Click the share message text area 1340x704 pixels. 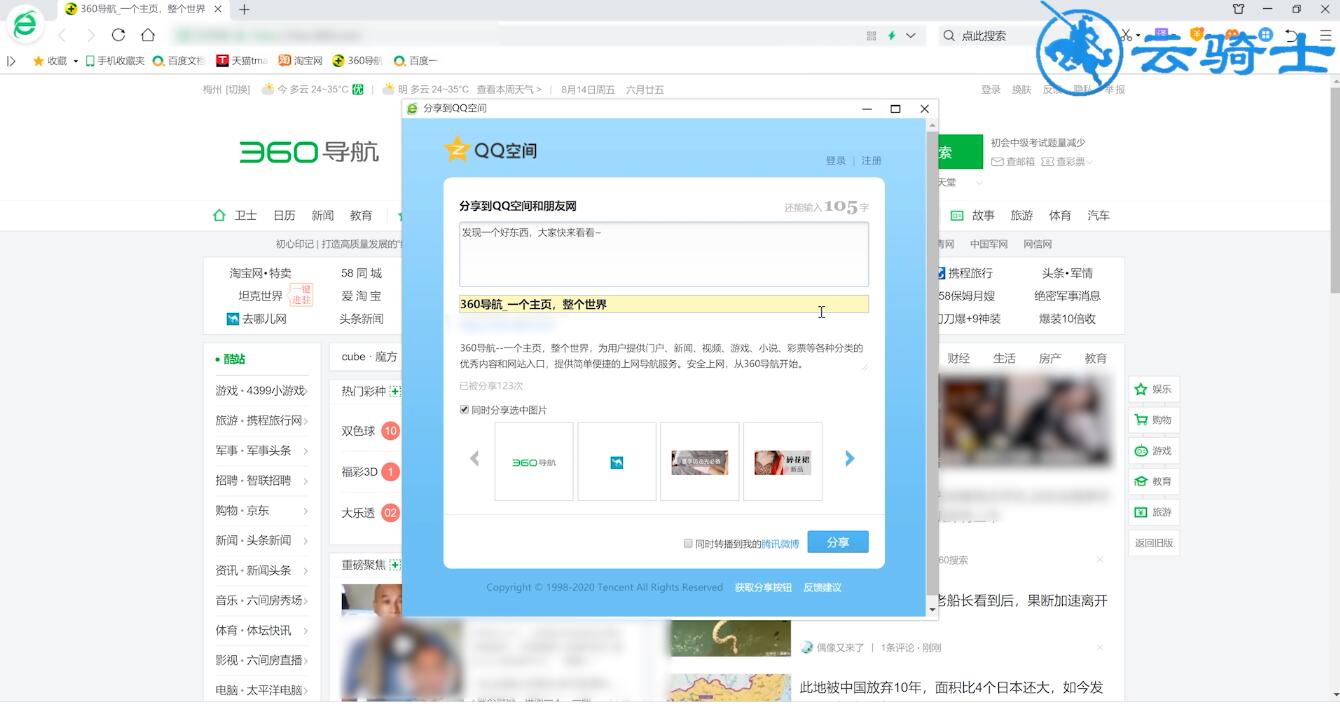(x=664, y=254)
